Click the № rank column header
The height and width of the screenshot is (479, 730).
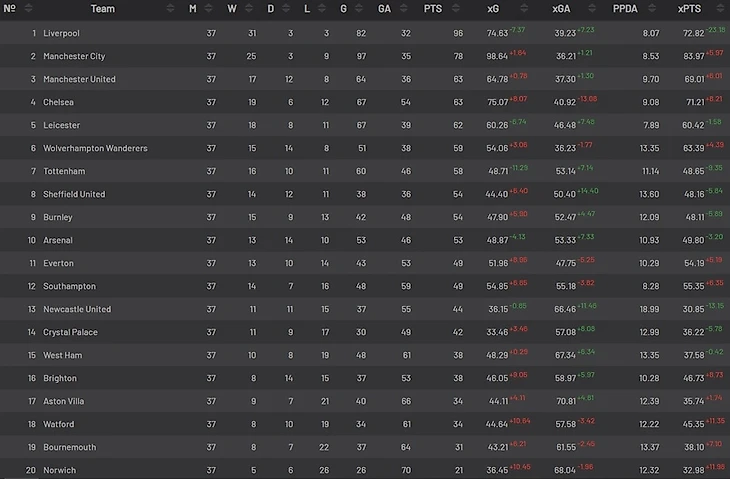pos(10,9)
